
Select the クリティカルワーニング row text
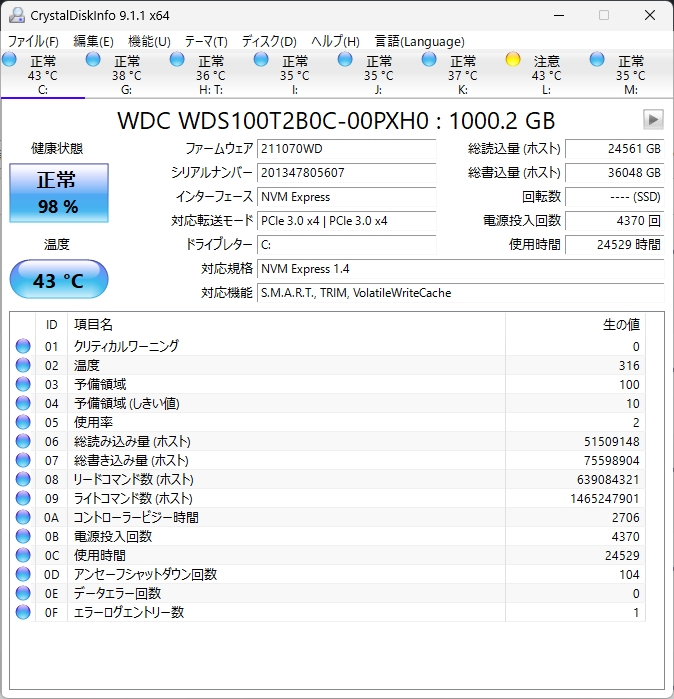(126, 346)
